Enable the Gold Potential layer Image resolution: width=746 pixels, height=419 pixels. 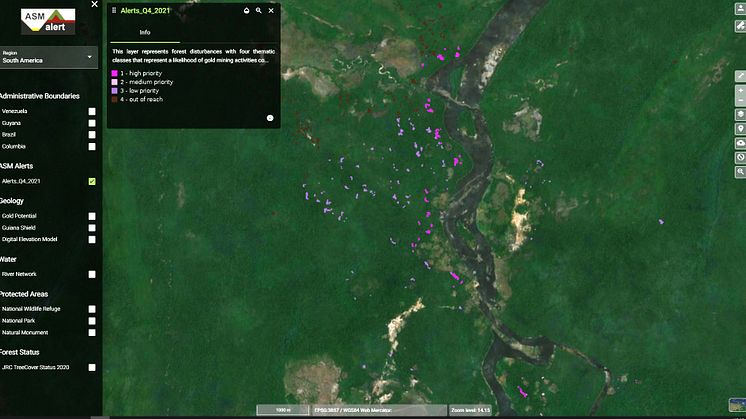[92, 216]
